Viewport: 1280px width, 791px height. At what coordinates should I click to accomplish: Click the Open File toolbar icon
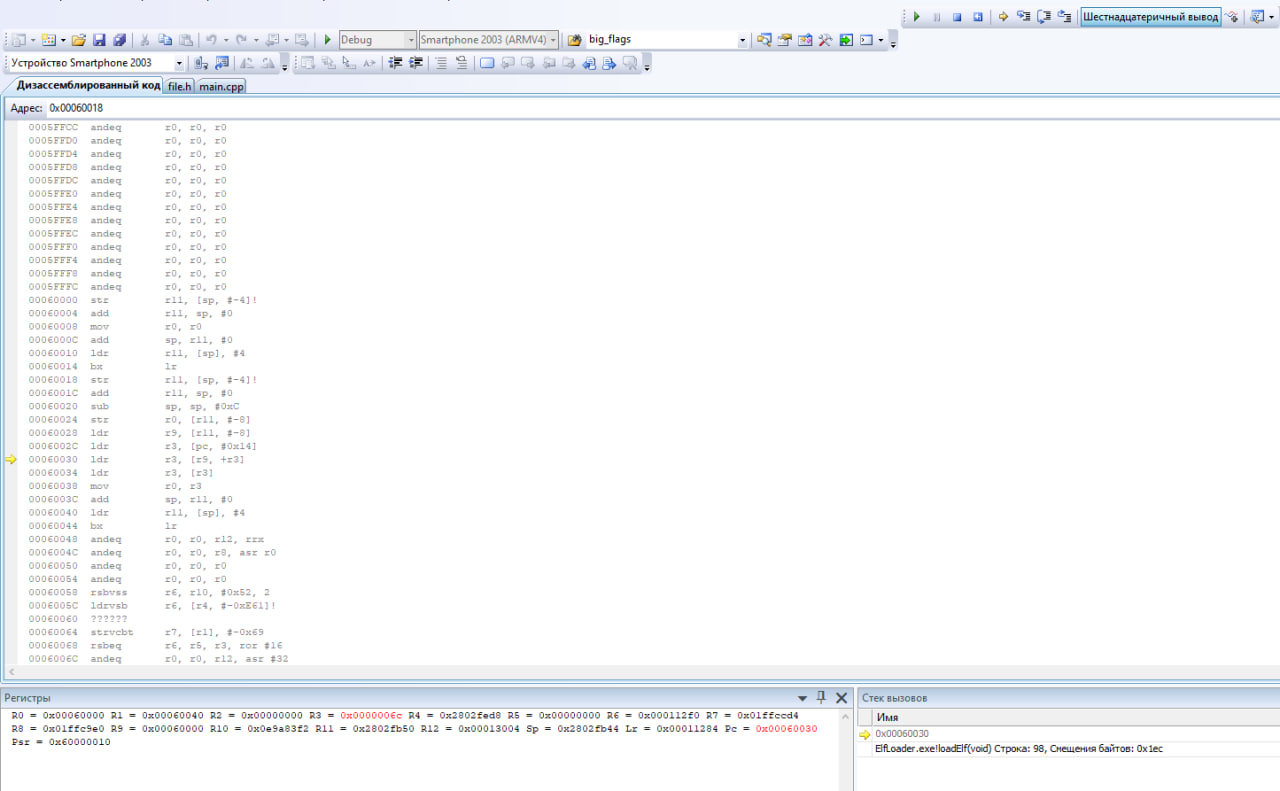click(79, 39)
